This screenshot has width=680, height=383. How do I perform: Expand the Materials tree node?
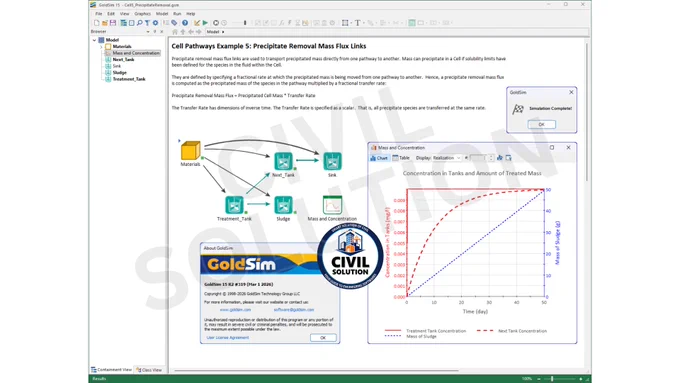point(101,46)
